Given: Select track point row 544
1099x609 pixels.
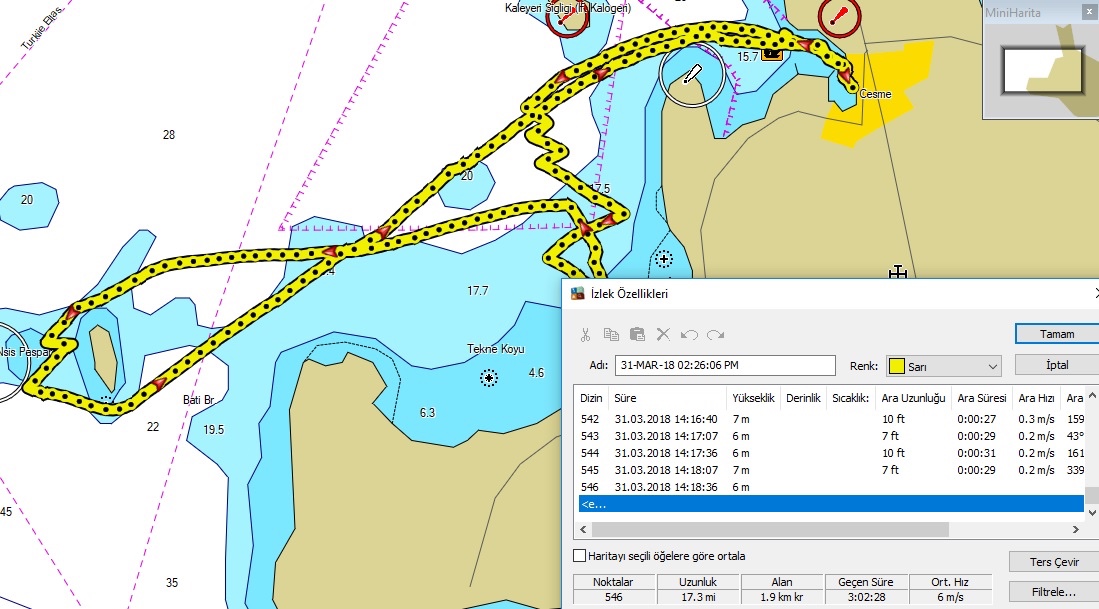Looking at the screenshot, I should point(831,453).
